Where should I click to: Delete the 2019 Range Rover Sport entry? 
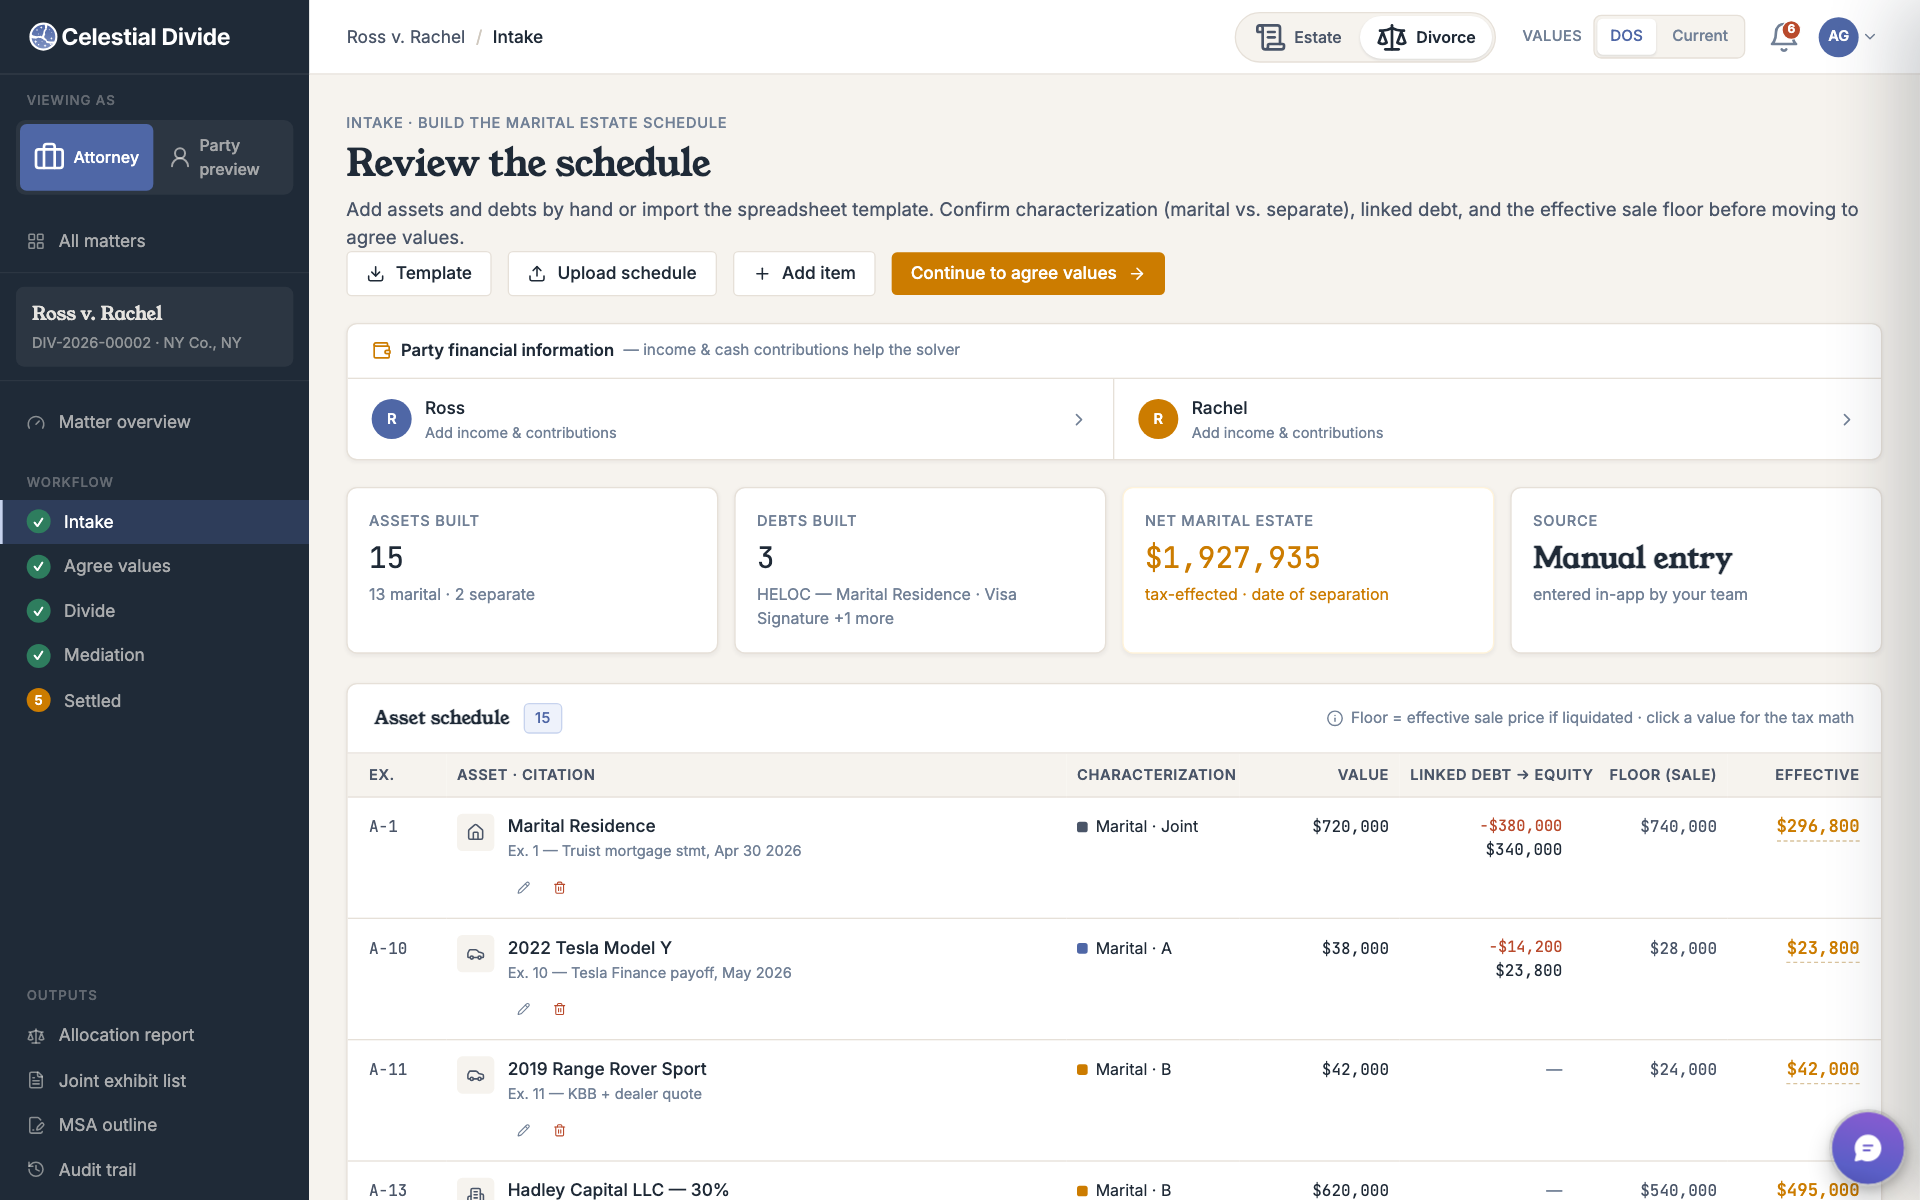(560, 1130)
